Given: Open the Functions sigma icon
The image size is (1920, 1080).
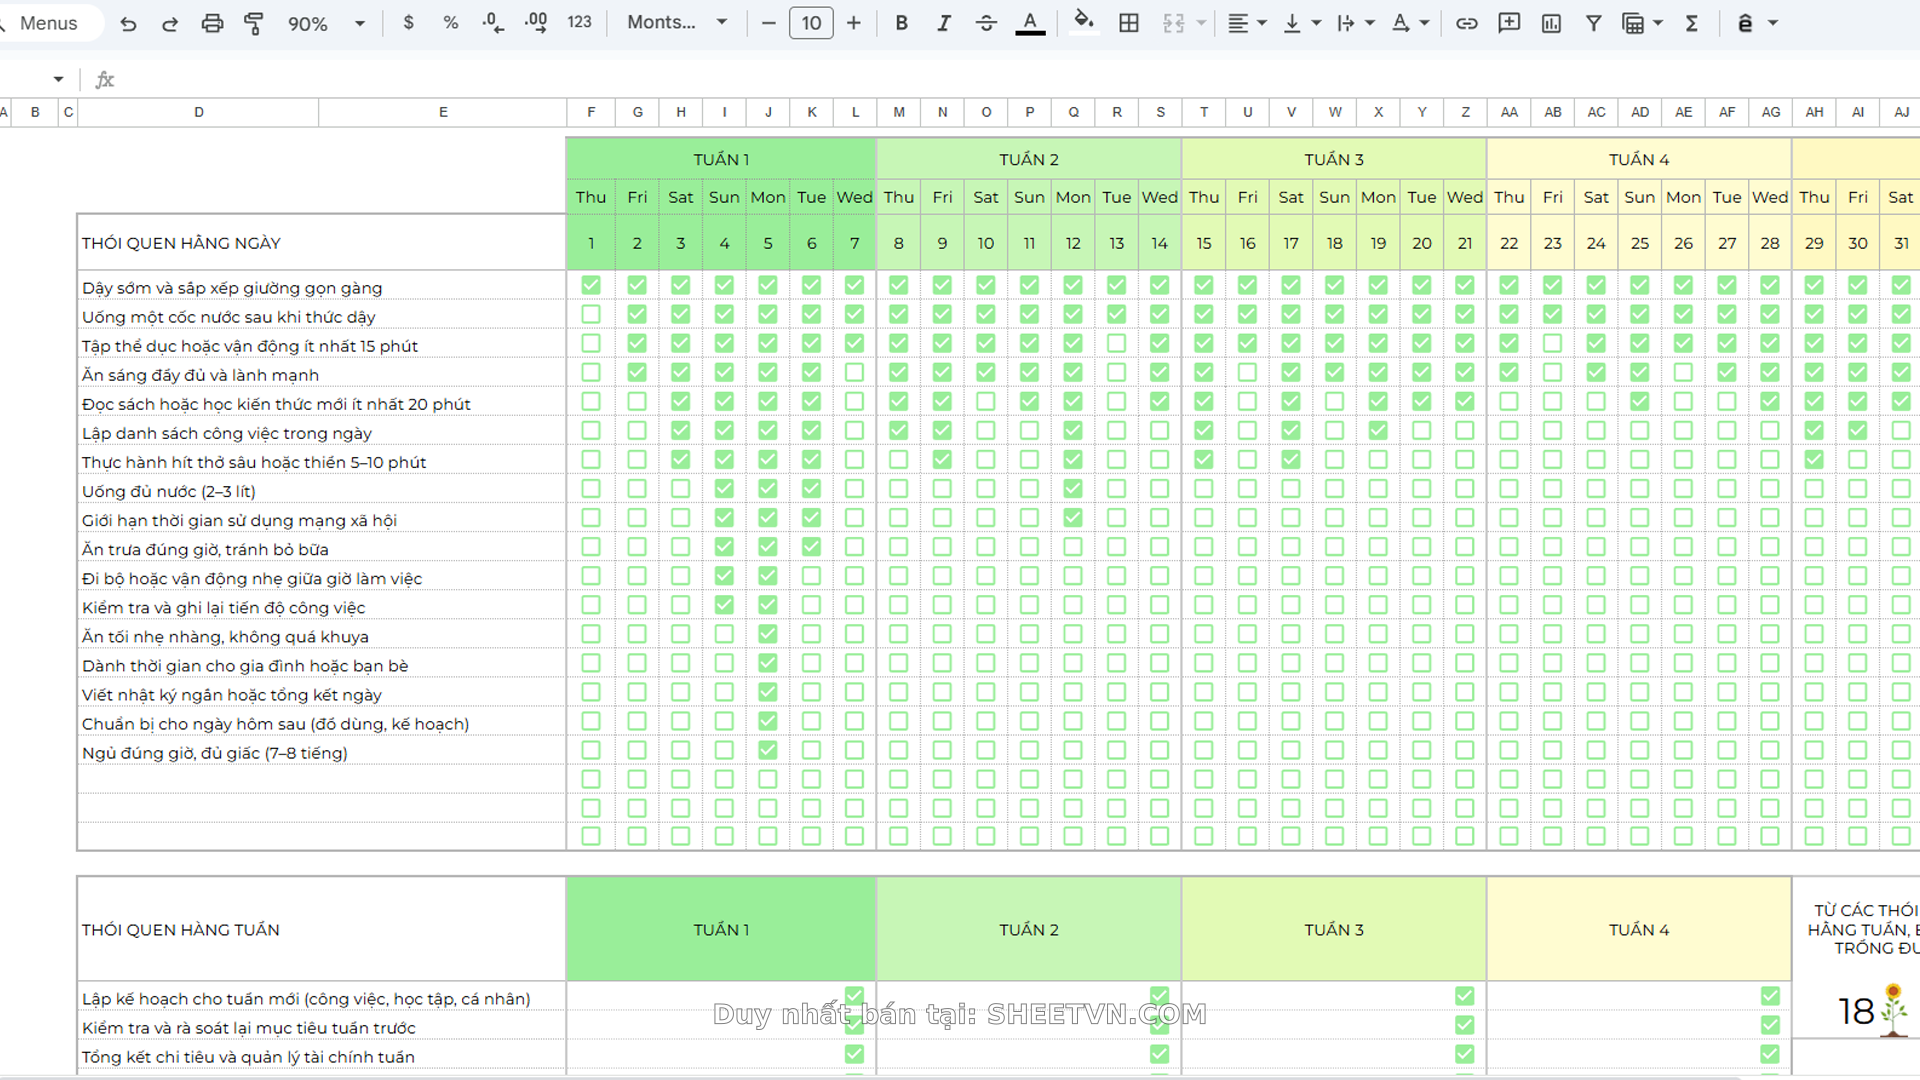Looking at the screenshot, I should pyautogui.click(x=1692, y=23).
